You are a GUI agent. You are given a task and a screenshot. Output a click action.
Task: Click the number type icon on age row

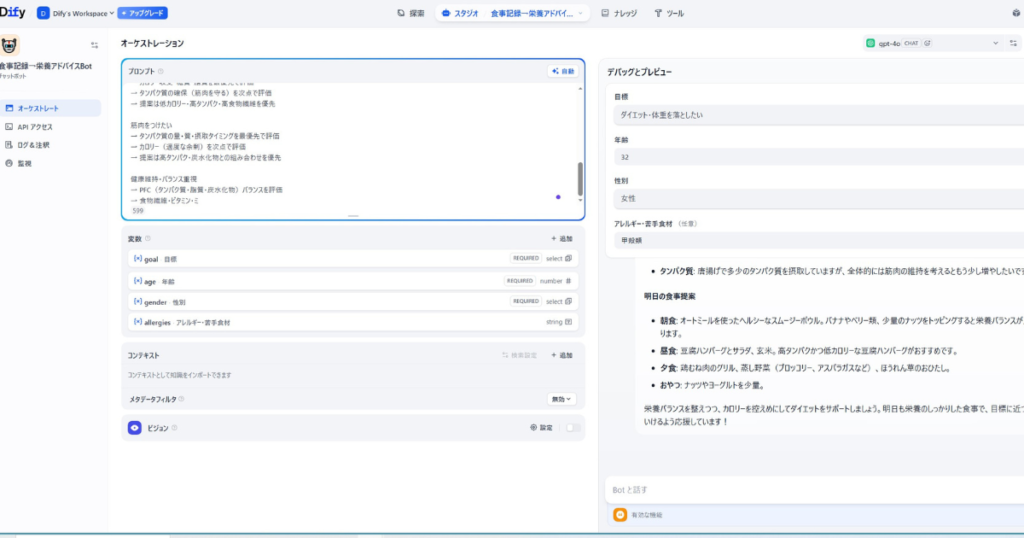point(569,281)
